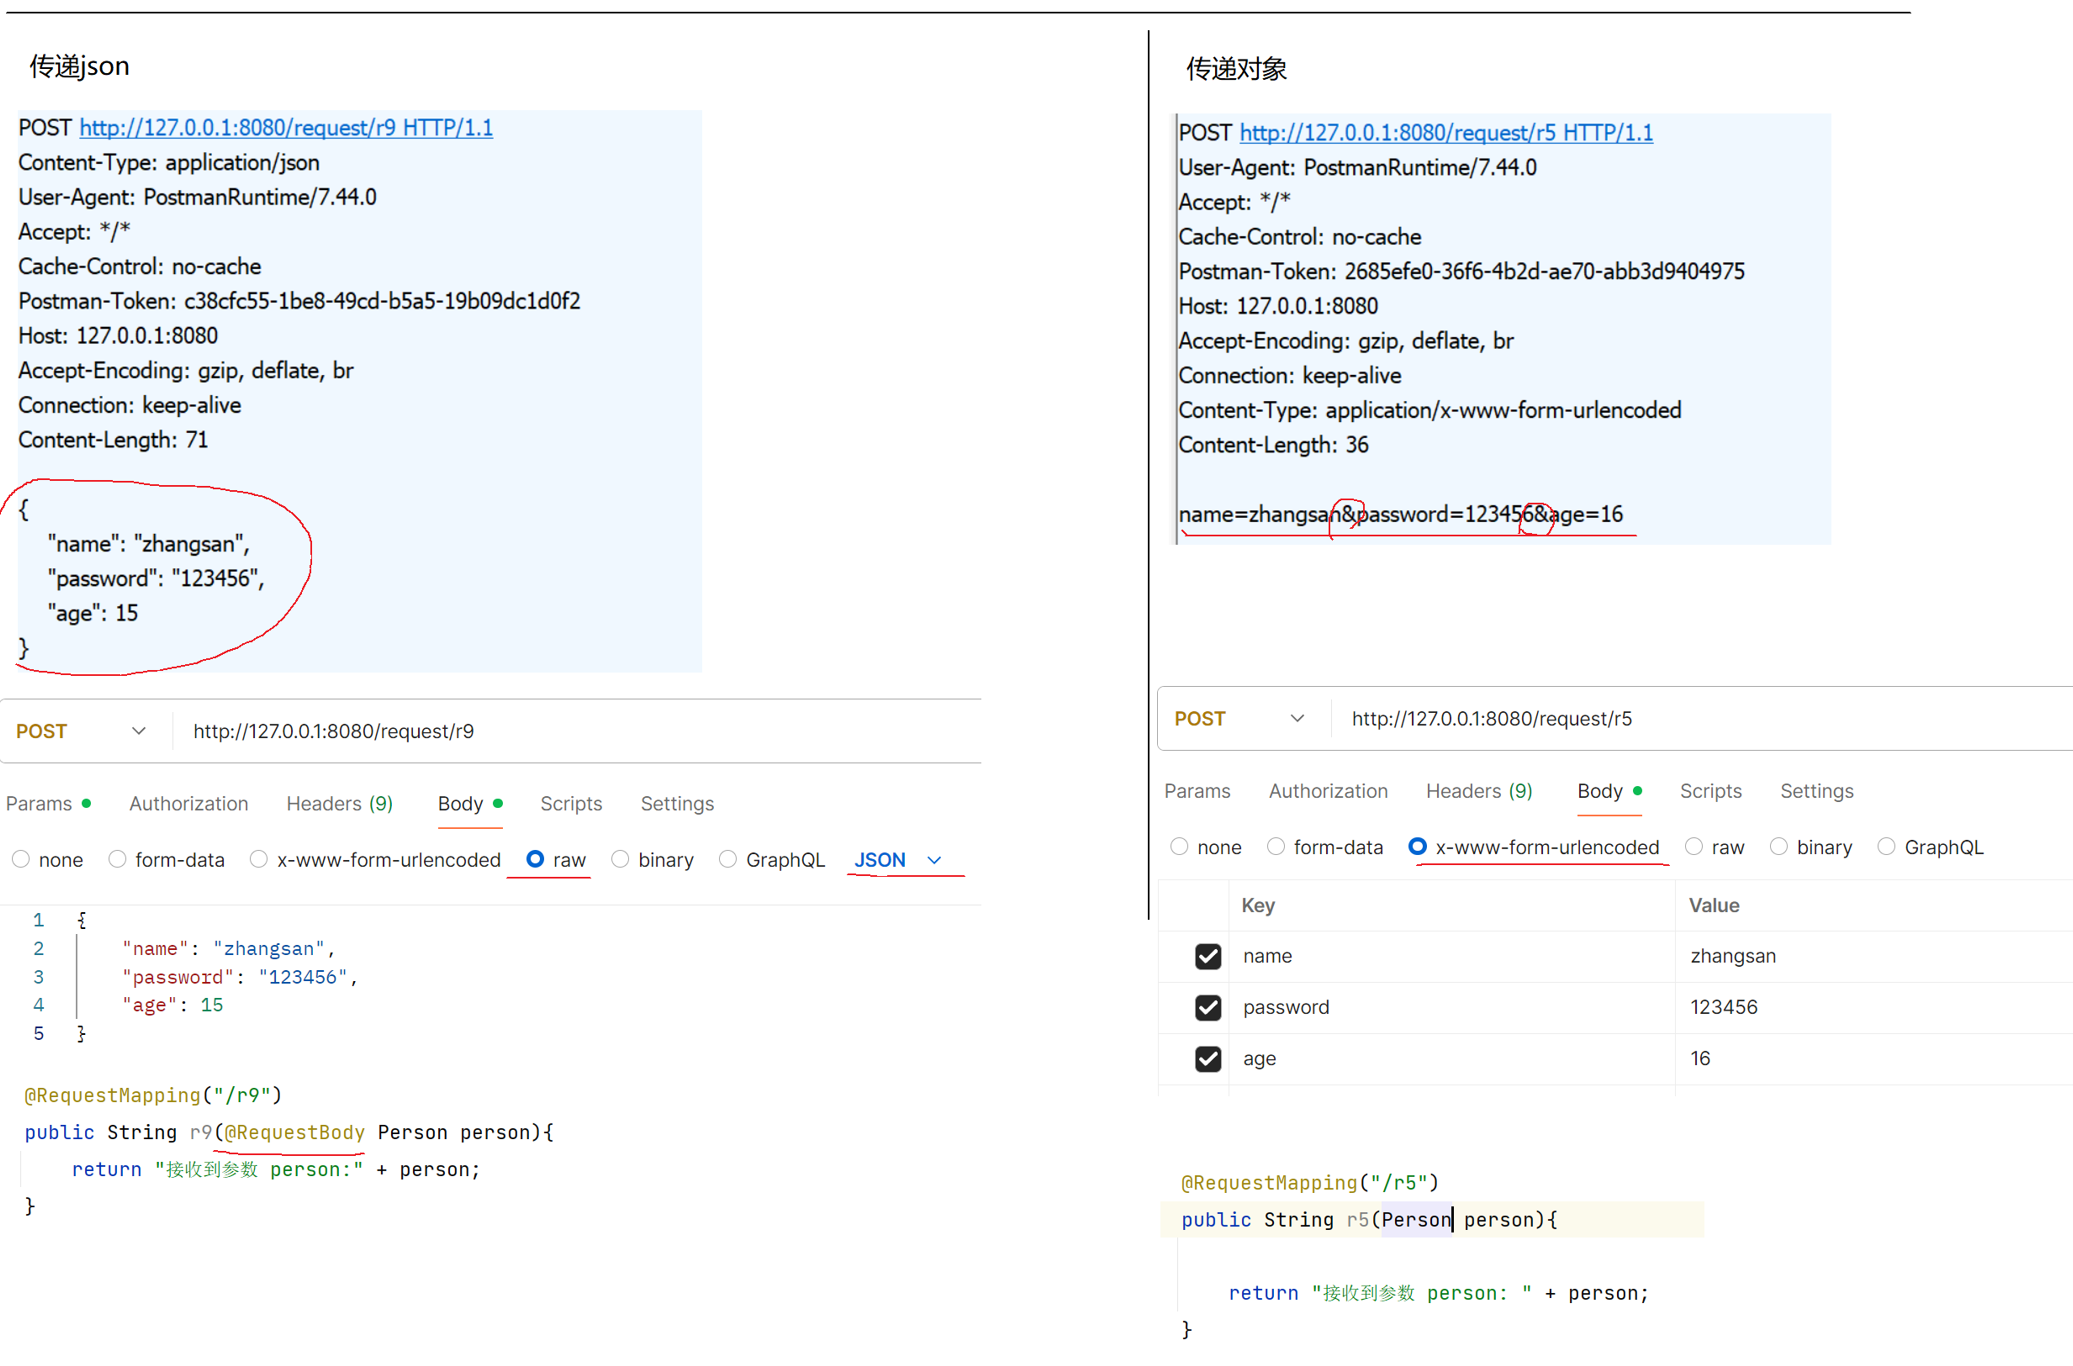Click the request/r5 HTTP/1.1 hyperlink

(1446, 133)
